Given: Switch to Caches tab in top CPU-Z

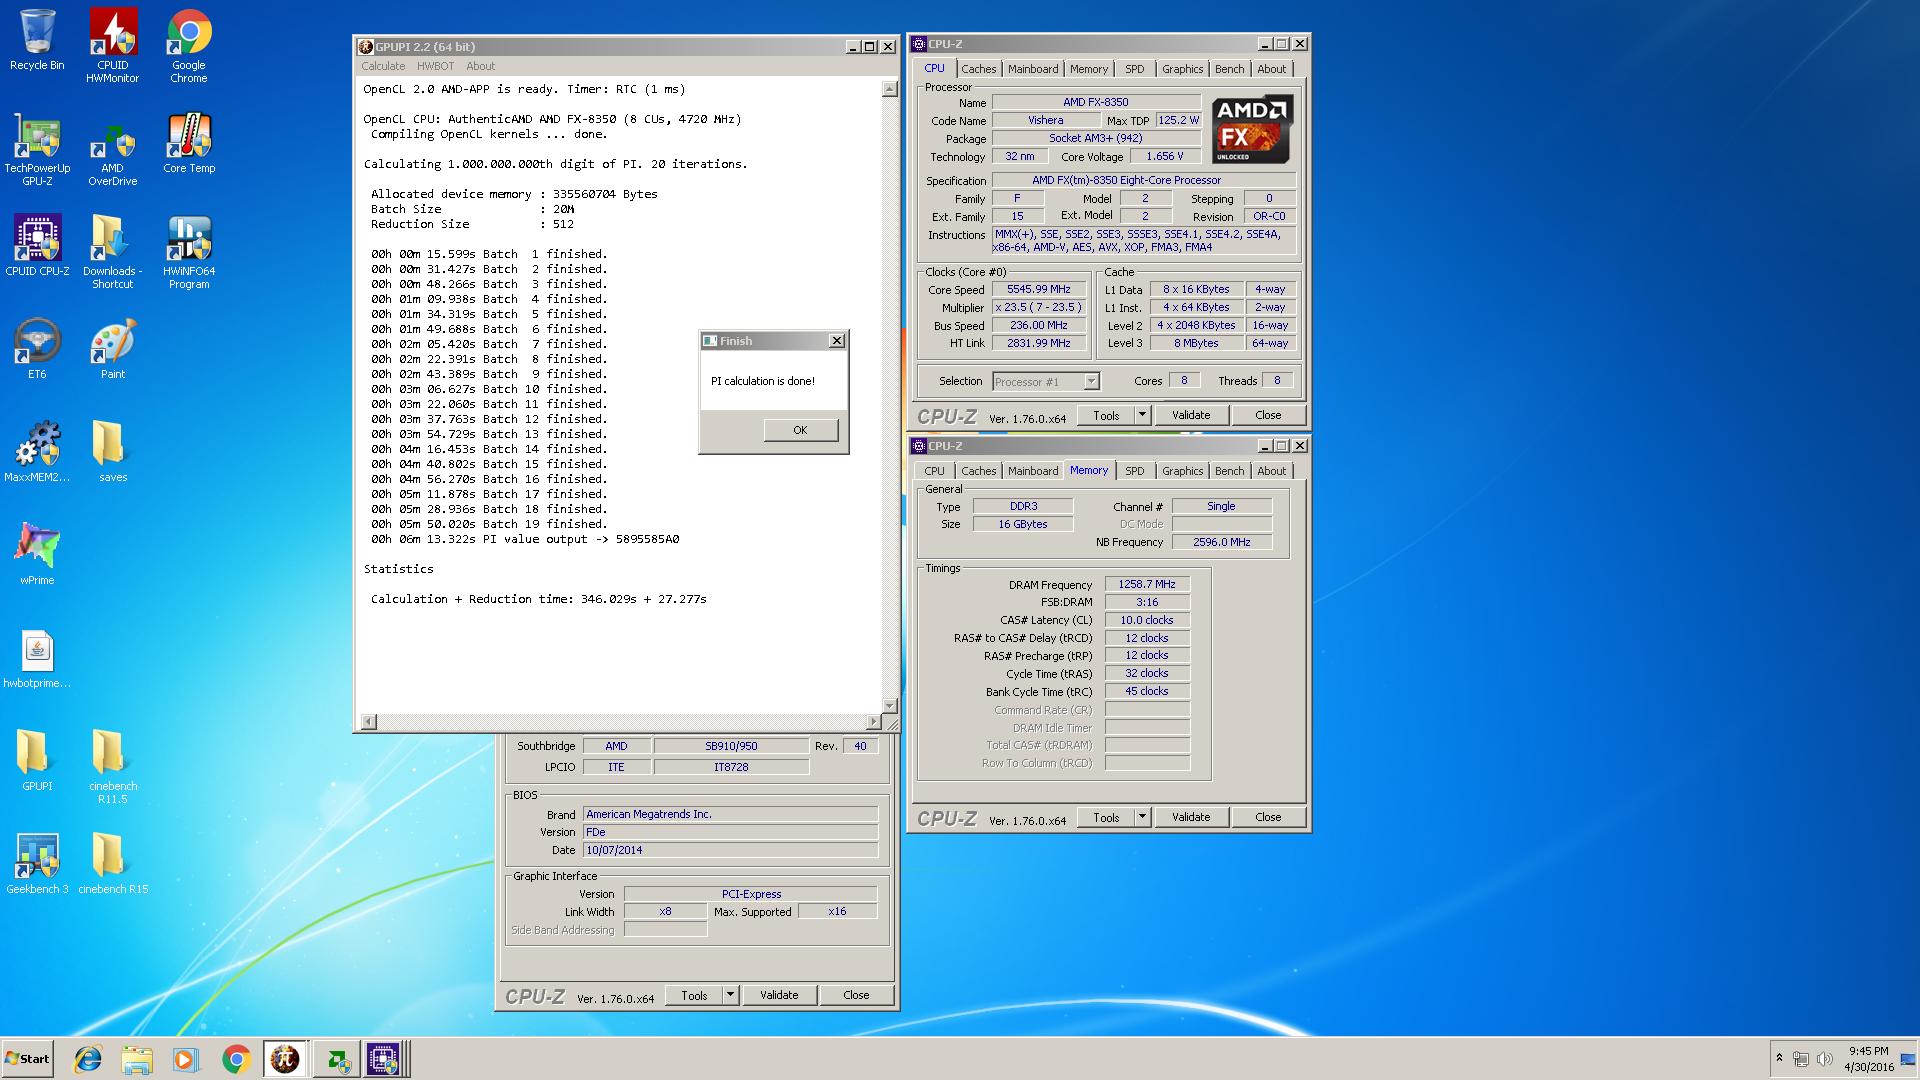Looking at the screenshot, I should click(x=978, y=69).
